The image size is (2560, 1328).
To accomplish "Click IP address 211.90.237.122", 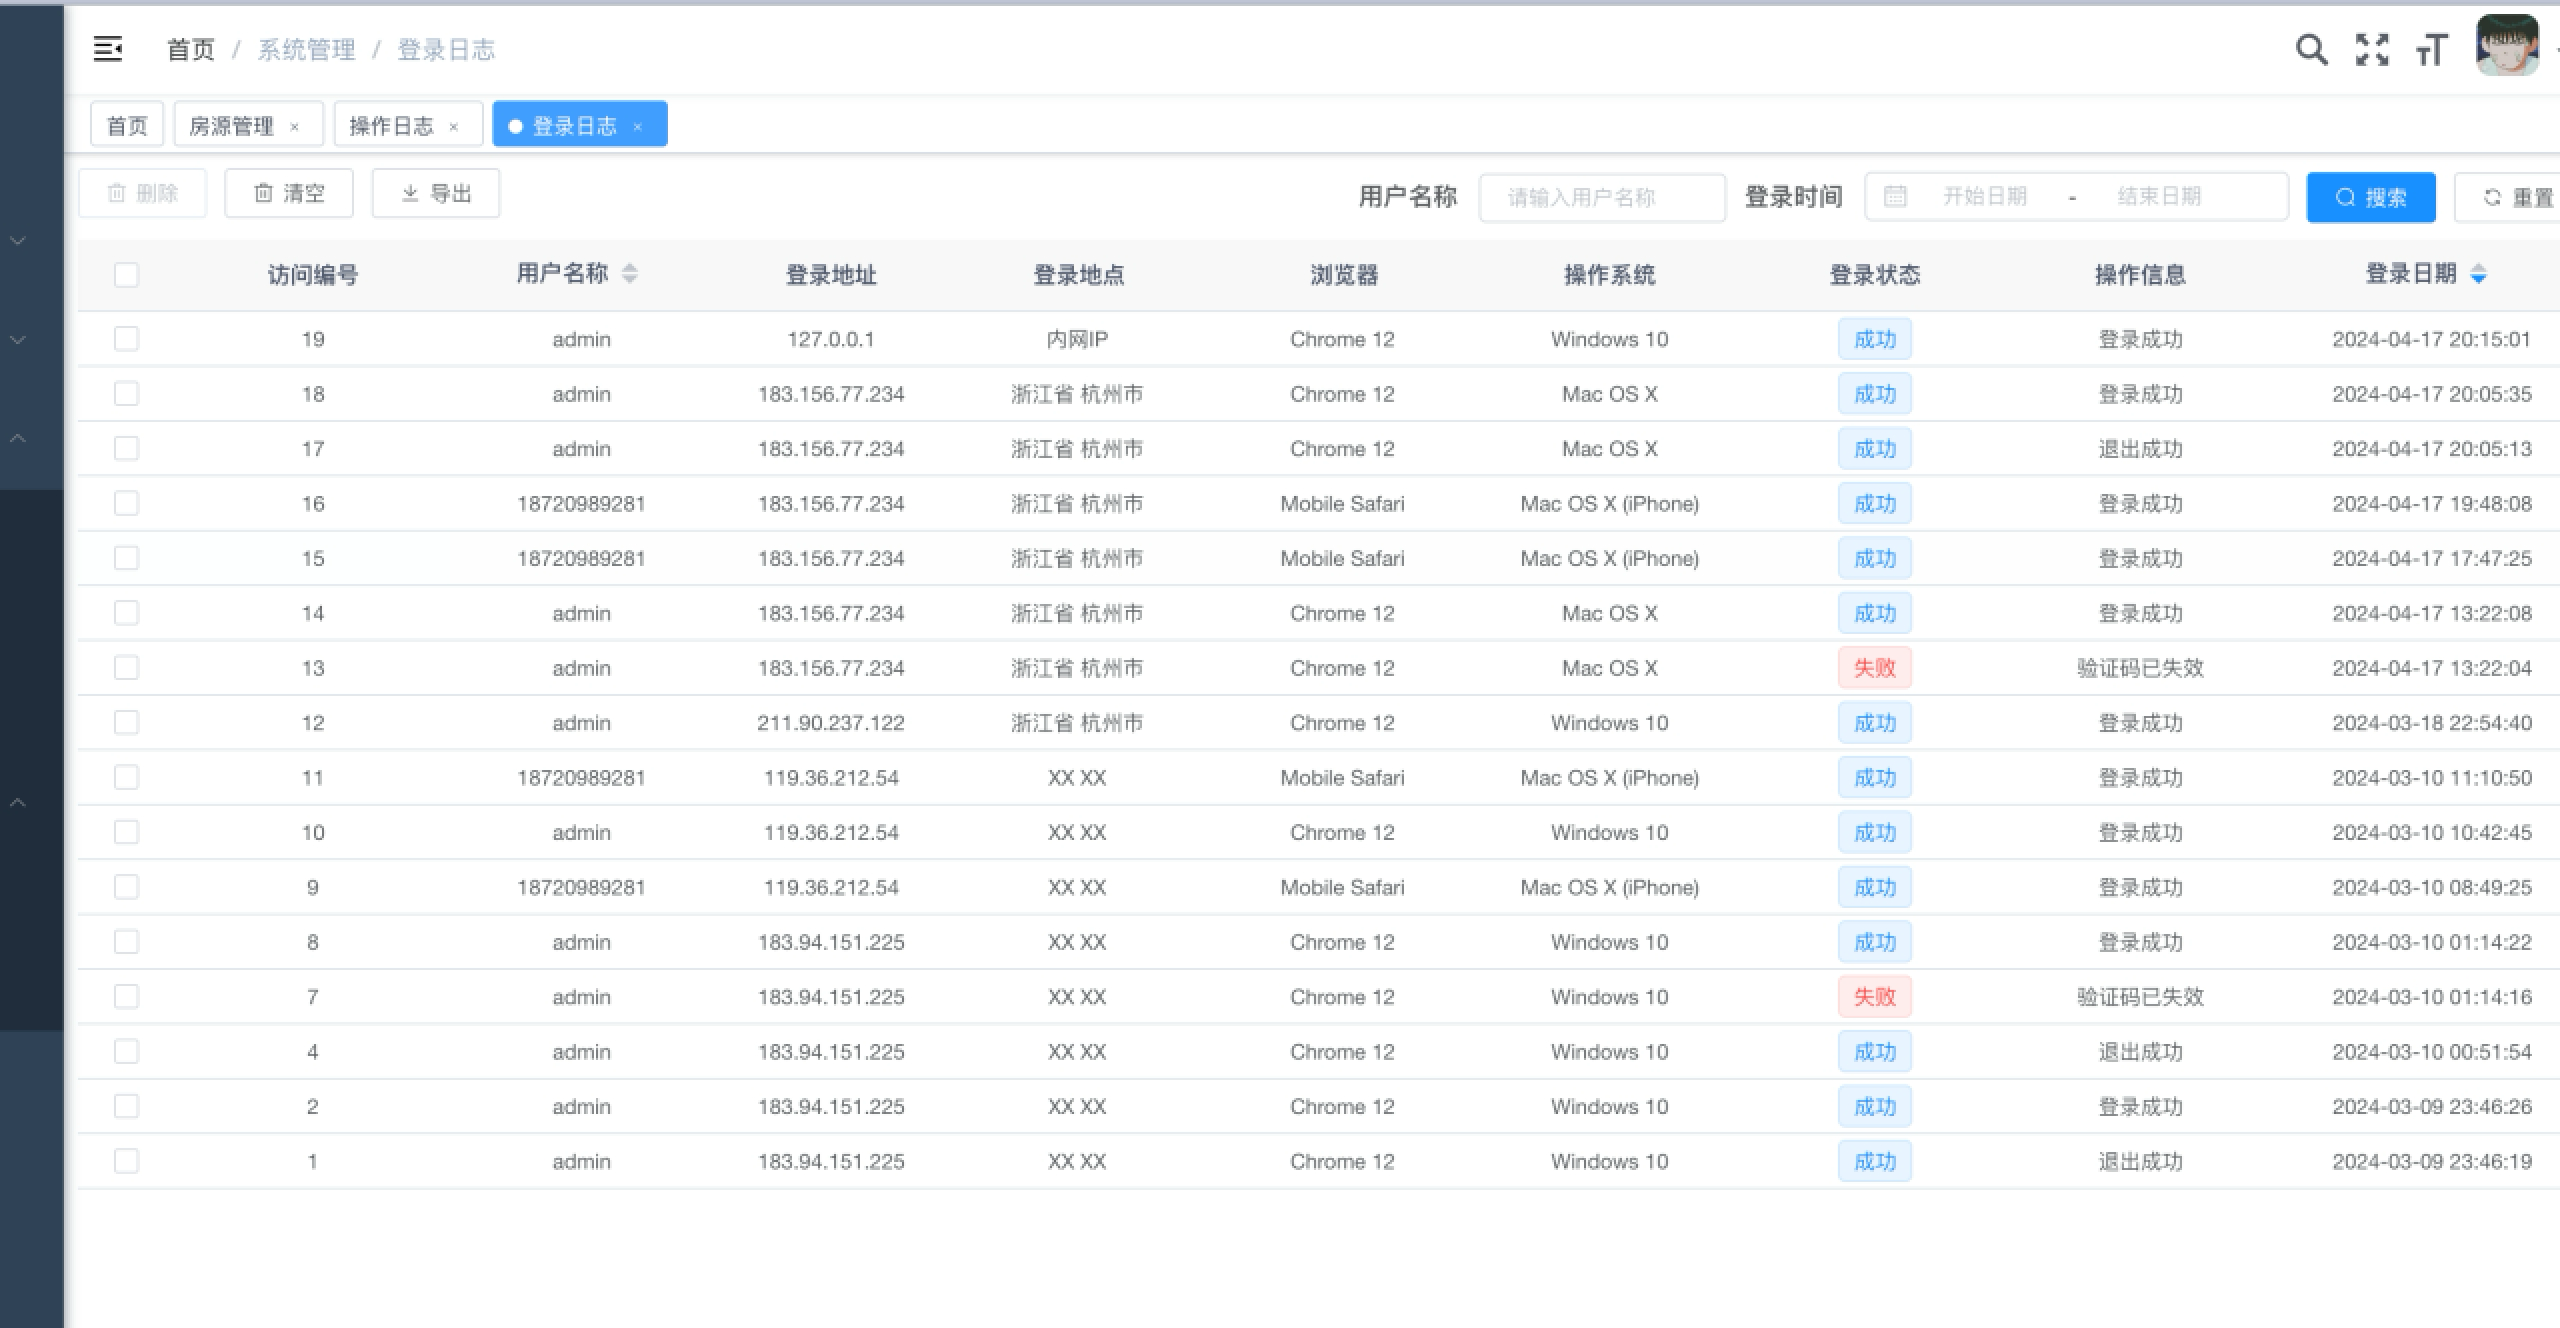I will [830, 722].
